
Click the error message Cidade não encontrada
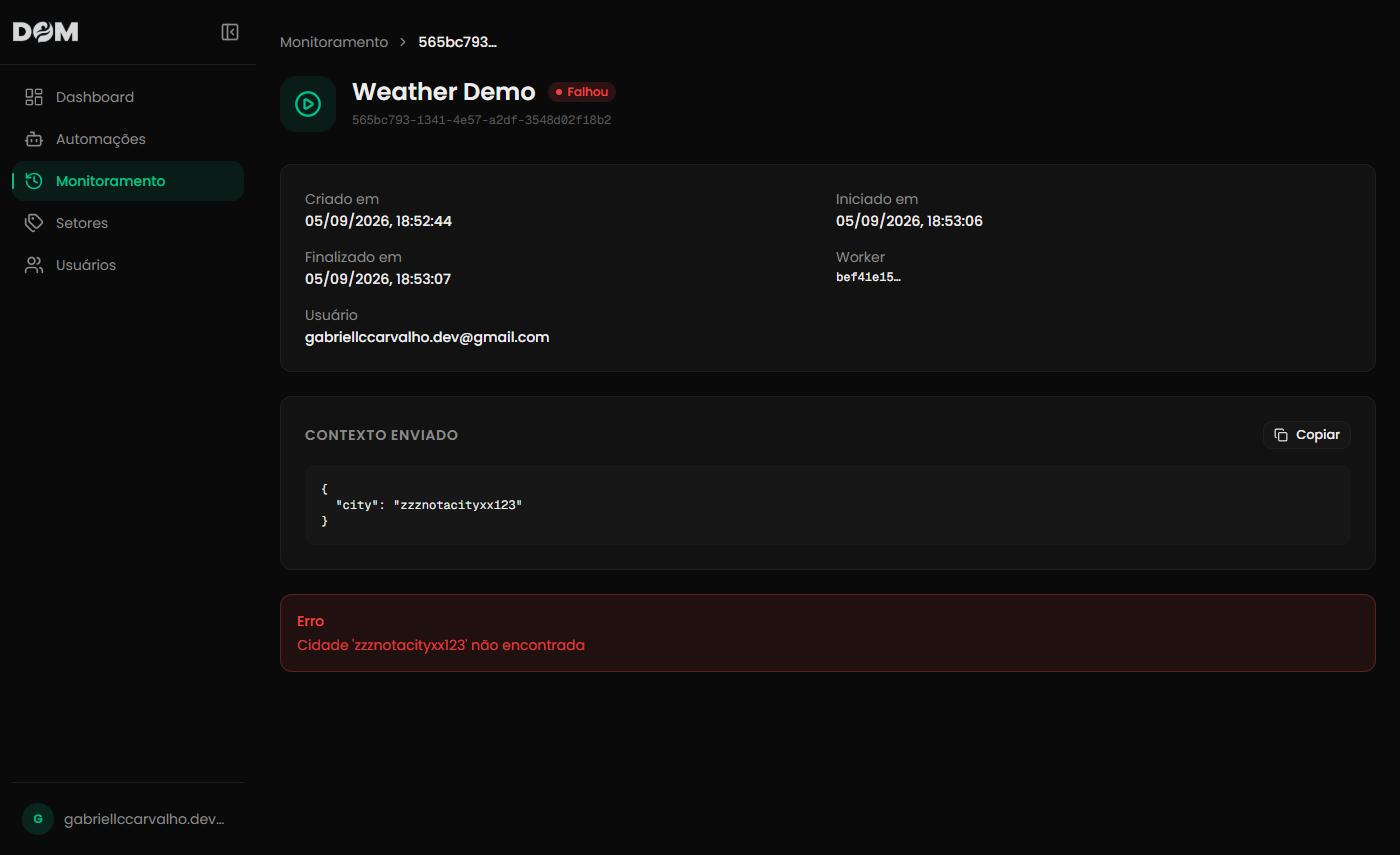[441, 645]
